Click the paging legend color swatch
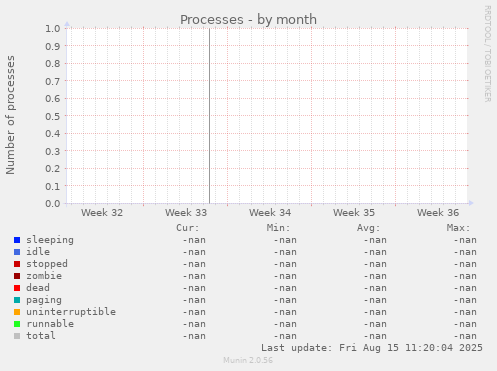This screenshot has height=371, width=497. click(17, 300)
